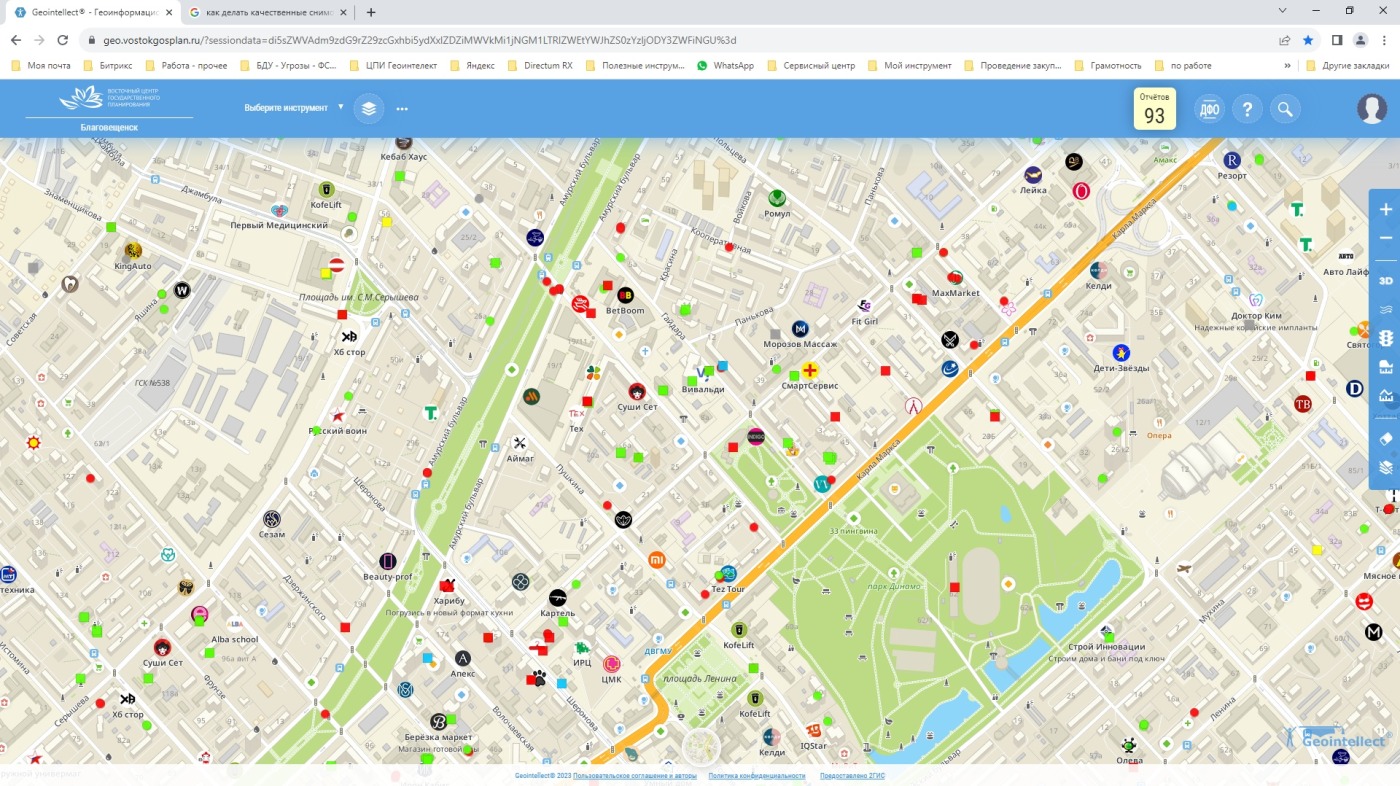Image resolution: width=1400 pixels, height=786 pixels.
Task: Click the Площадь им. С.М.Серышева label
Action: (x=358, y=297)
